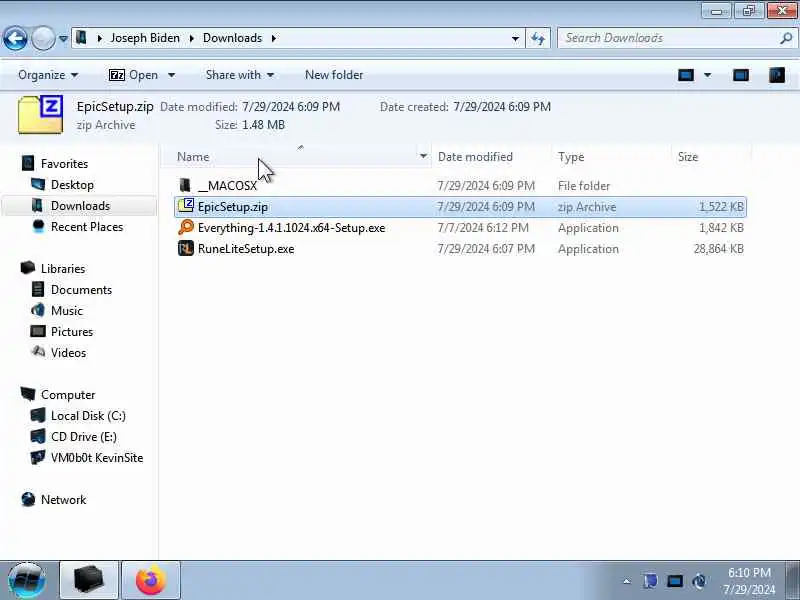Click the 7/7/2024 6:12 PM date cell
This screenshot has width=800, height=600.
[483, 228]
